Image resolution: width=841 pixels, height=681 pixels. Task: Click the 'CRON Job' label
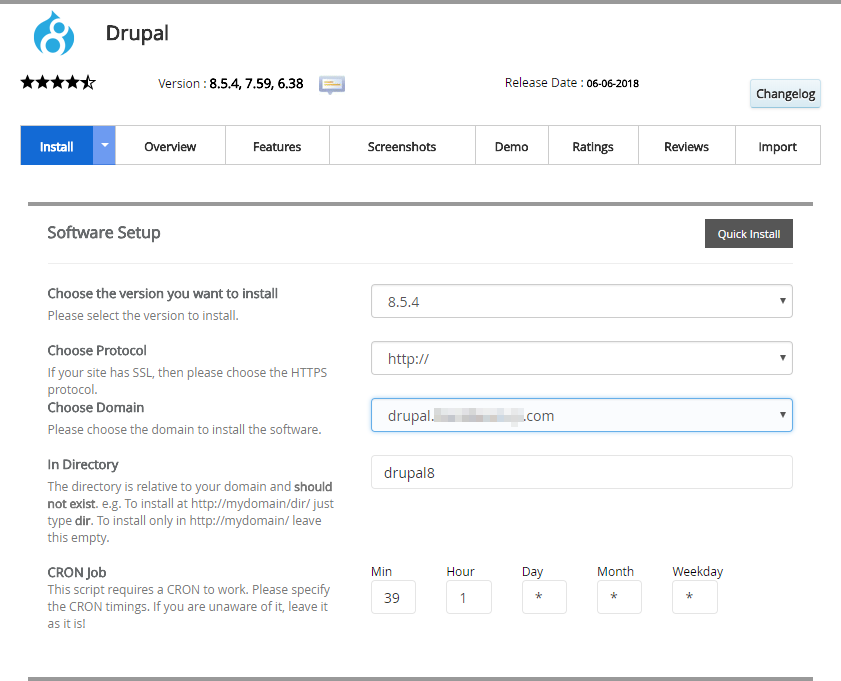click(x=77, y=573)
